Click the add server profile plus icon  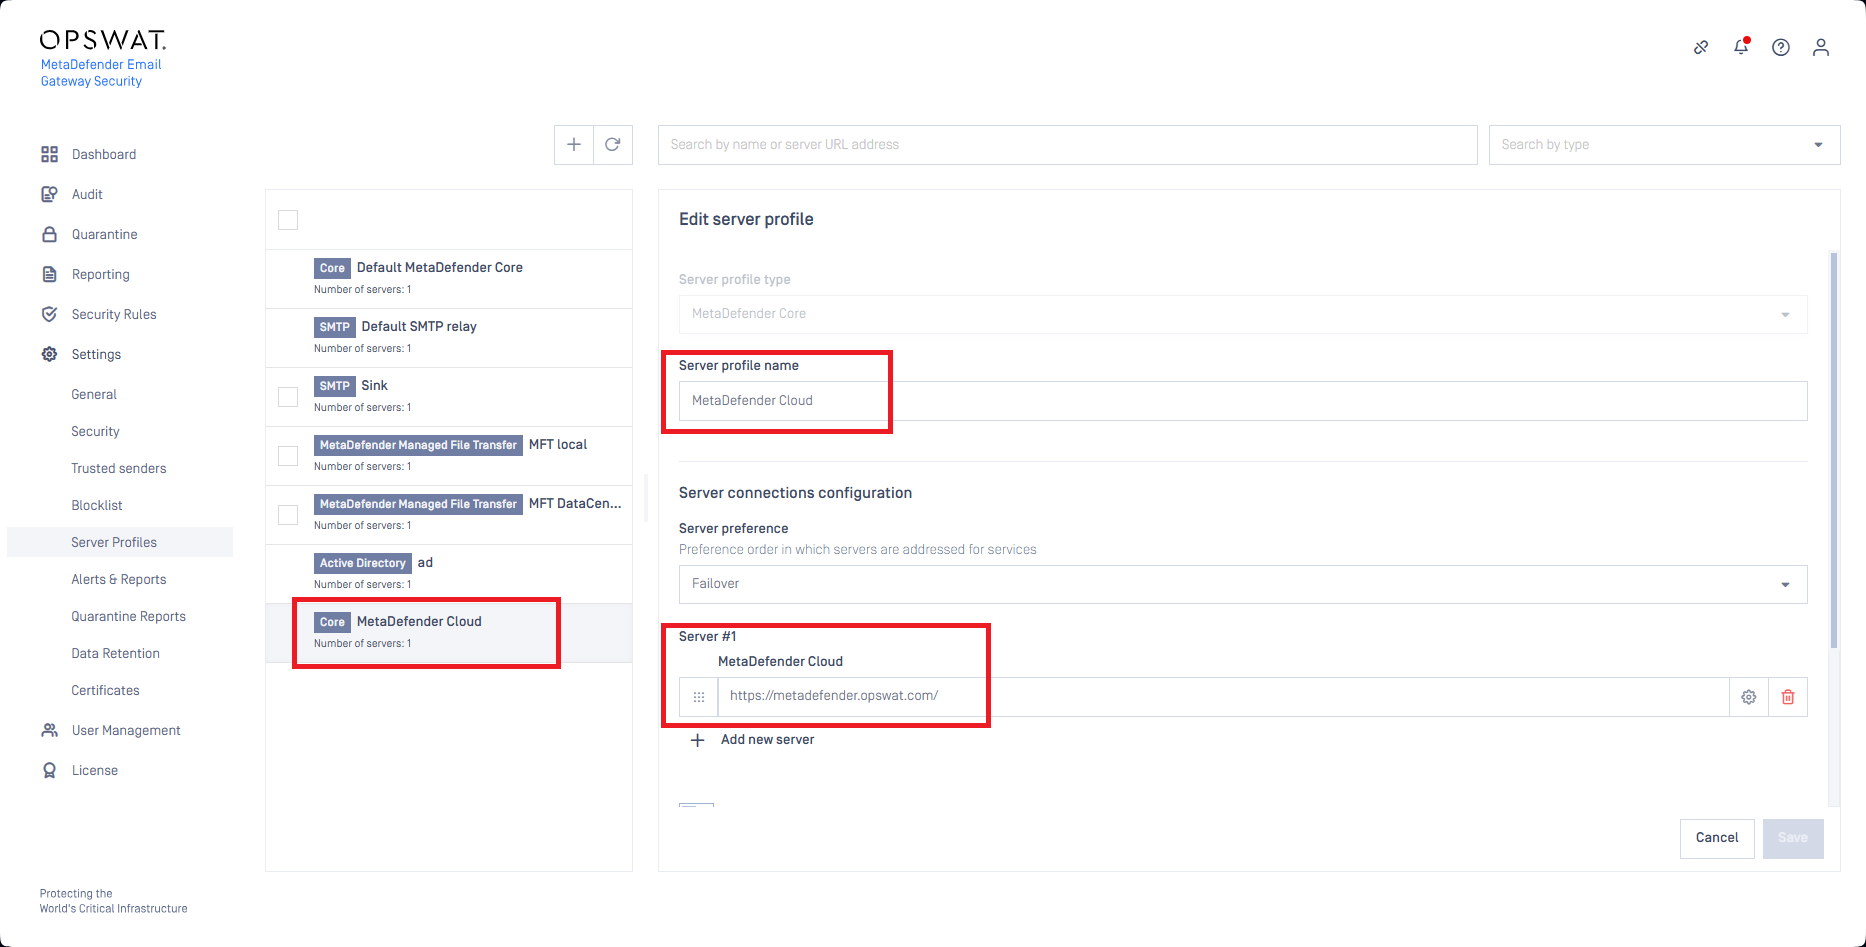click(x=574, y=145)
